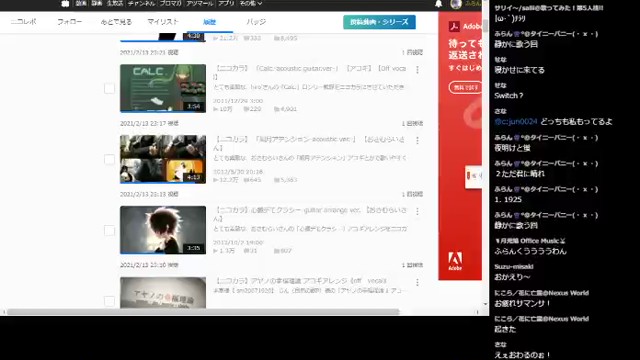Select the 履歴 history tab

pyautogui.click(x=209, y=22)
